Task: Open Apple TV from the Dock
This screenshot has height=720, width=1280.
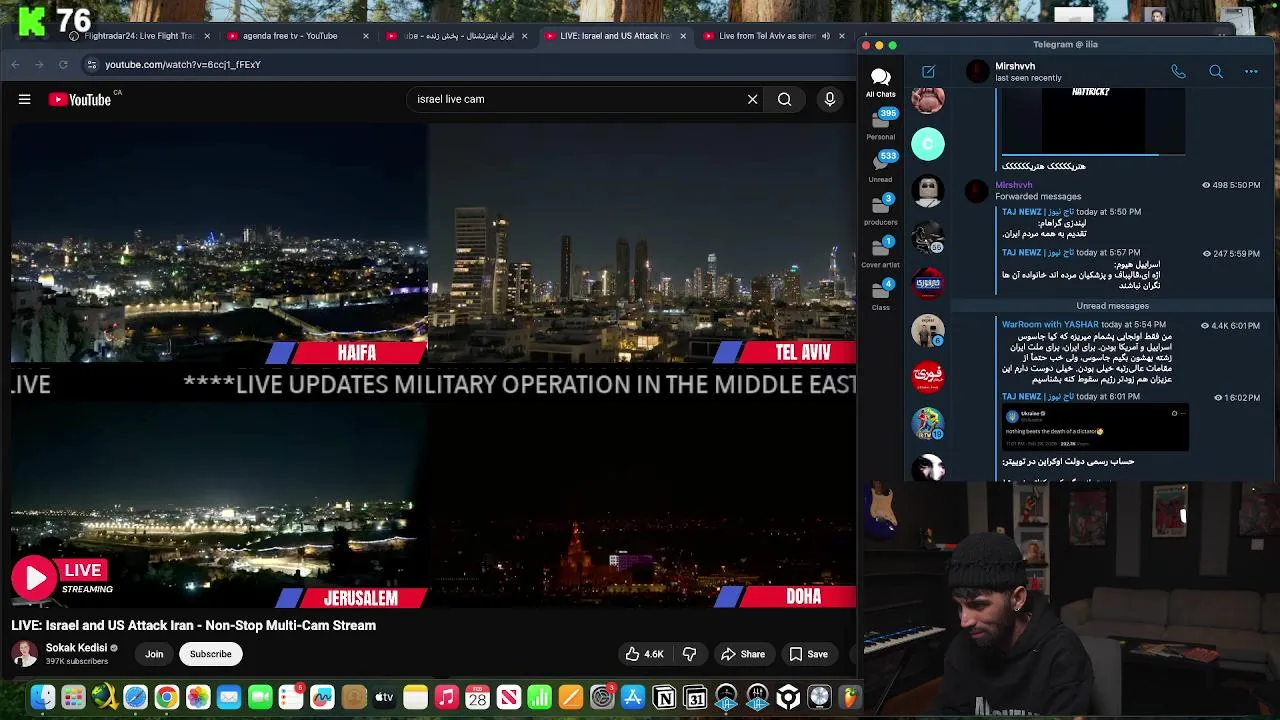Action: [384, 697]
